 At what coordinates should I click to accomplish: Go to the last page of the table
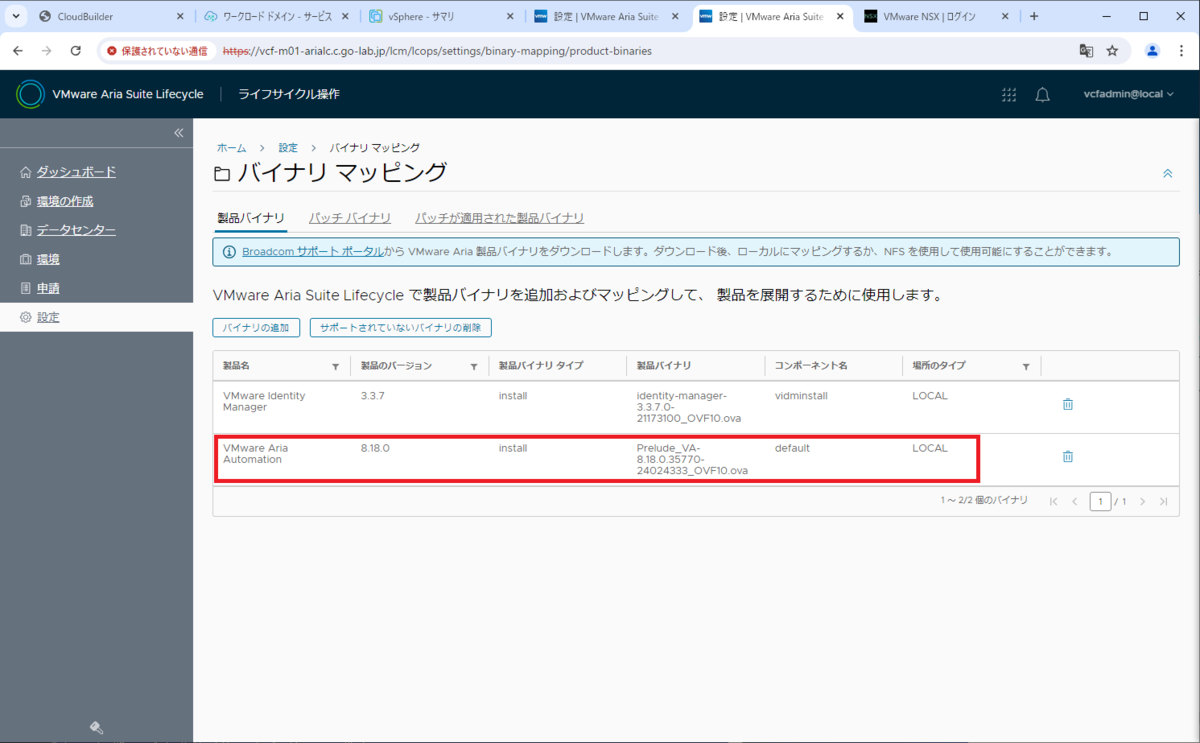[x=1163, y=501]
